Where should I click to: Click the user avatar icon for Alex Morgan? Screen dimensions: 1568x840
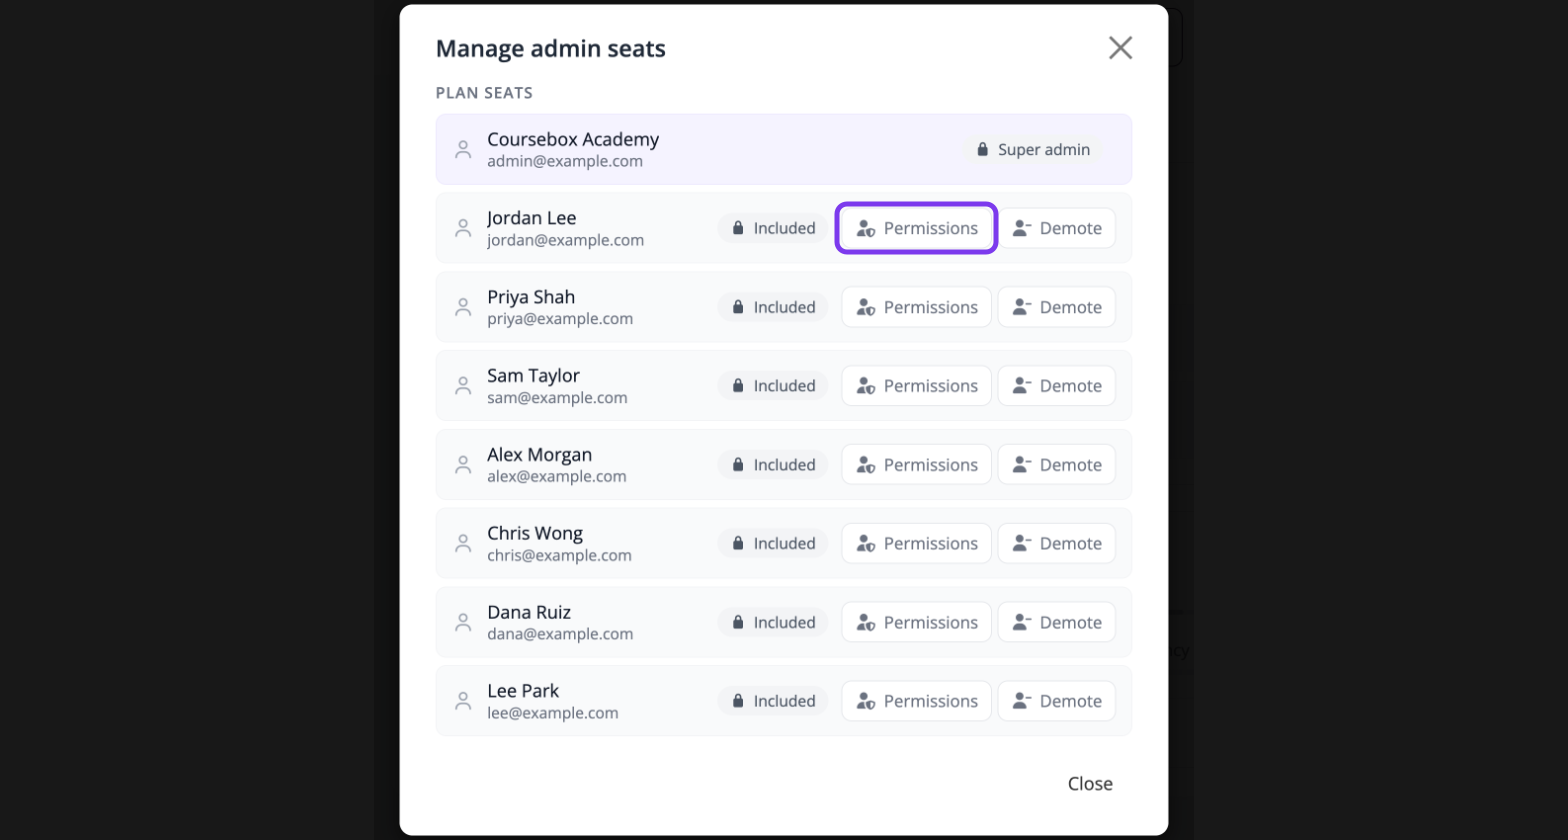[x=463, y=465]
